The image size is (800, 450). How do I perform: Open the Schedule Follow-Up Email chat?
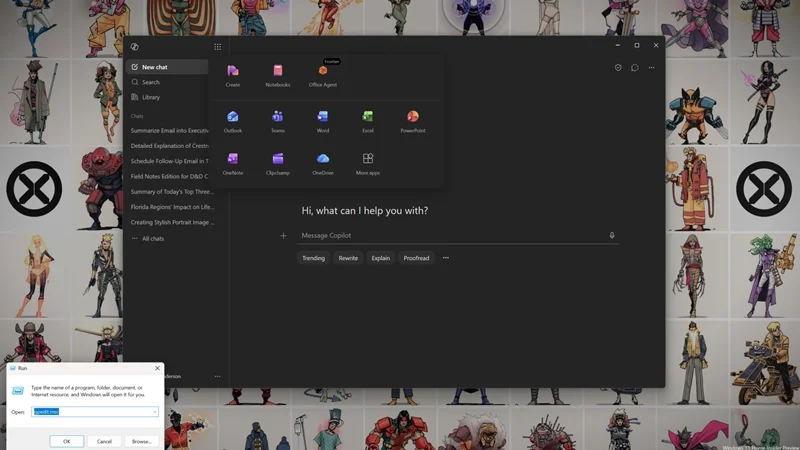click(x=169, y=161)
